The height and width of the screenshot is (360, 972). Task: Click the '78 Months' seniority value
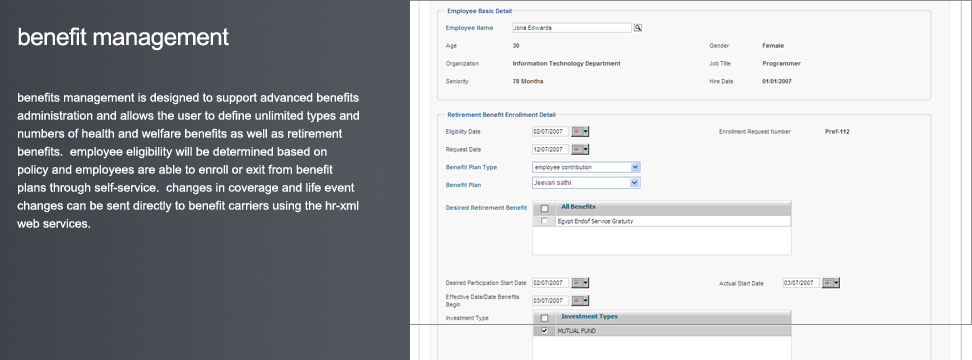pos(528,81)
